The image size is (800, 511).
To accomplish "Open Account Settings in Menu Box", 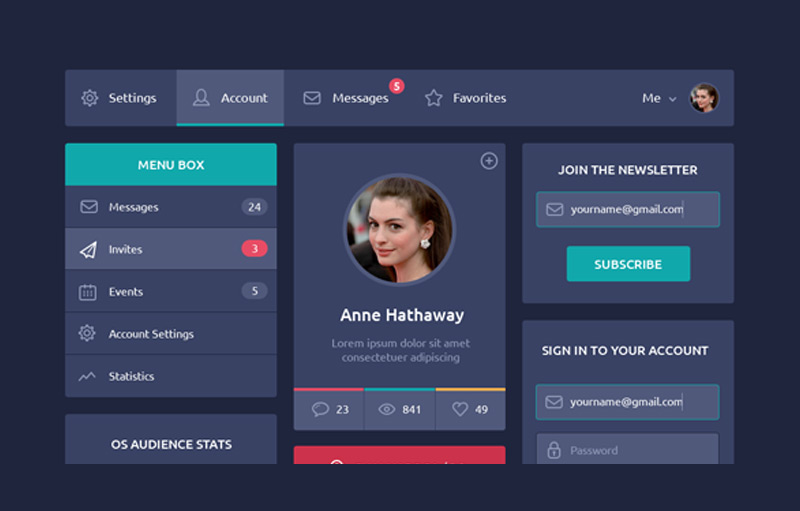I will 151,334.
